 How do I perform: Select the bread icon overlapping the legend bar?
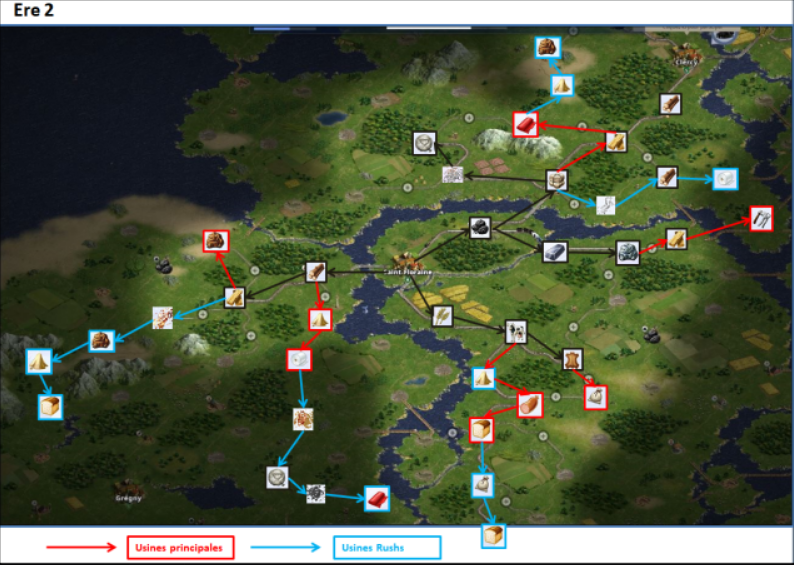tap(493, 535)
